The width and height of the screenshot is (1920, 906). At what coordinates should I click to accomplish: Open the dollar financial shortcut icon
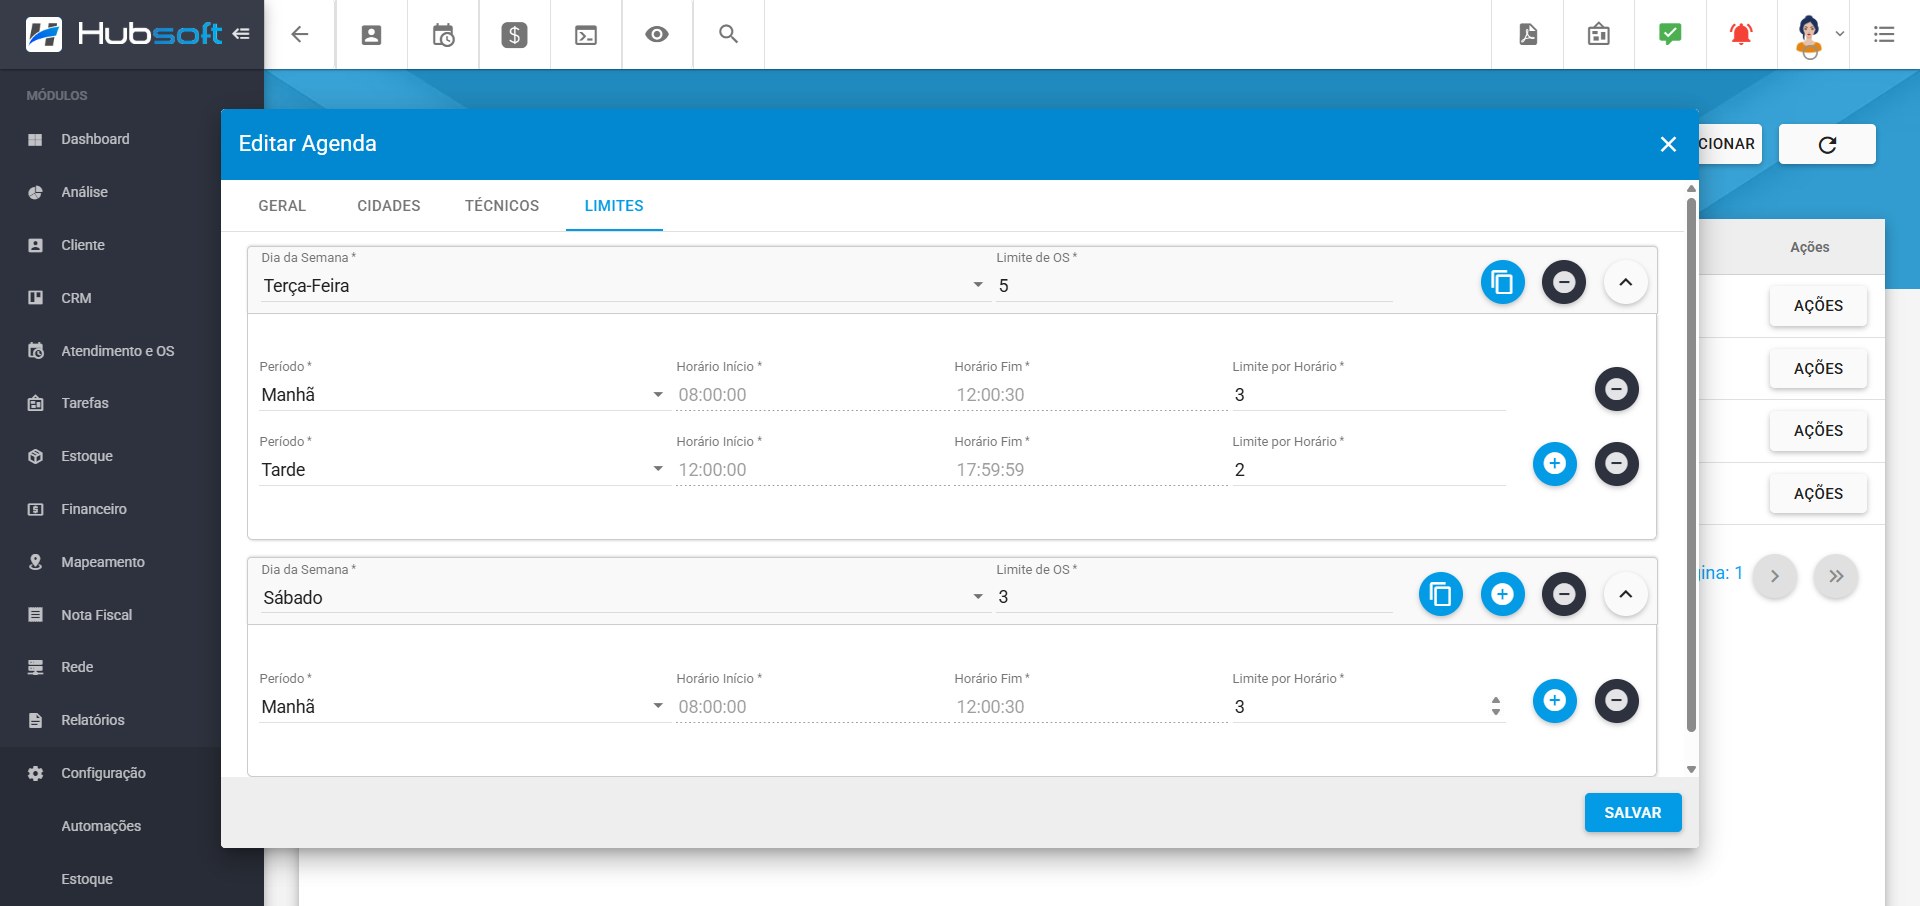point(514,34)
